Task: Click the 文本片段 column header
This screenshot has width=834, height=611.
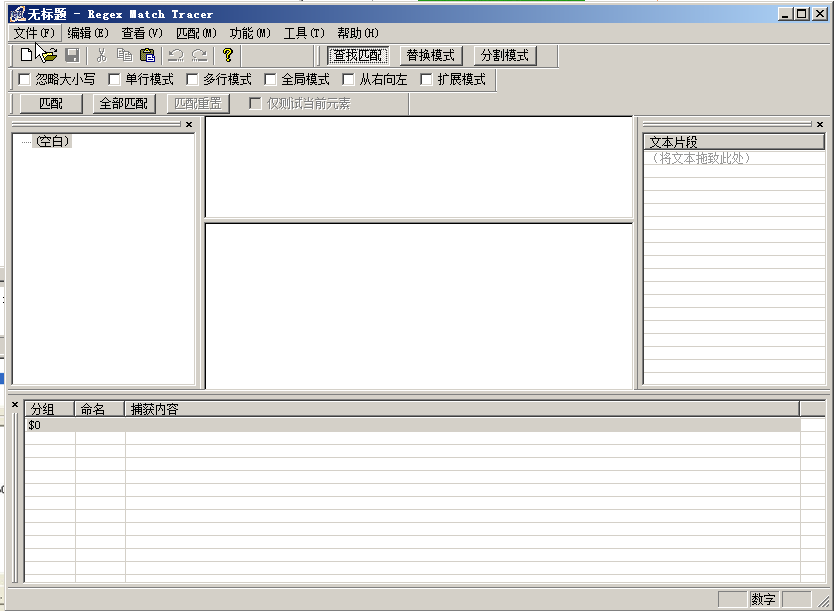Action: [x=734, y=142]
